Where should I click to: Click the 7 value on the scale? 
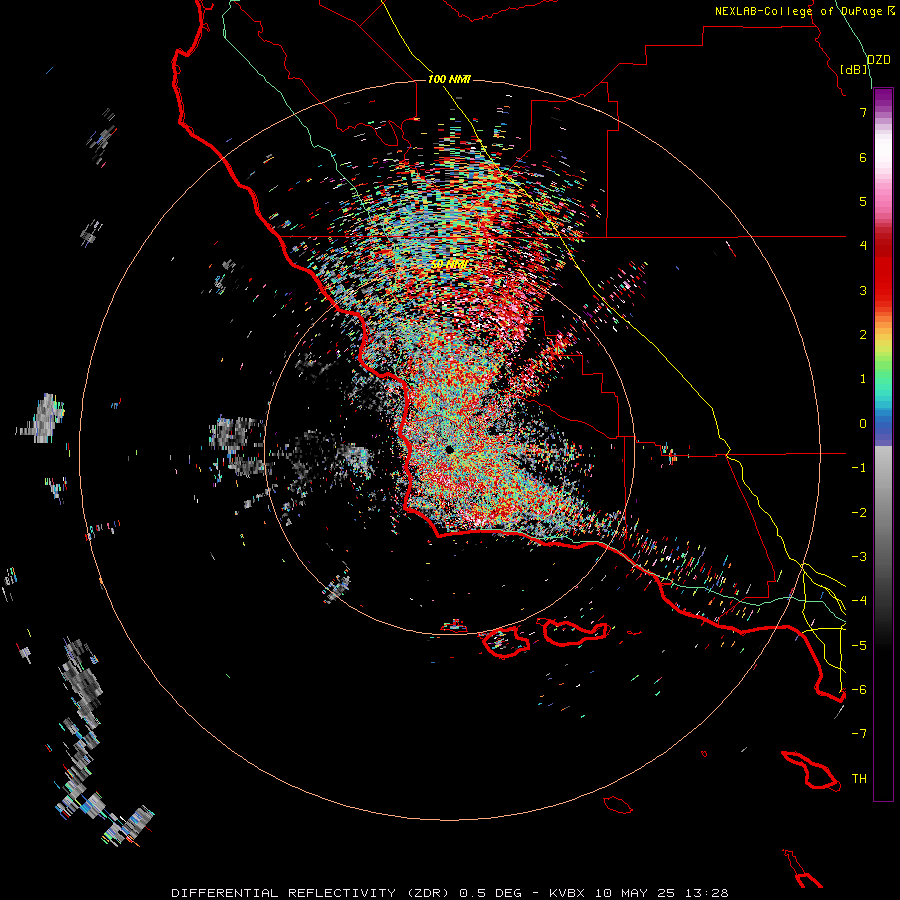tap(863, 112)
